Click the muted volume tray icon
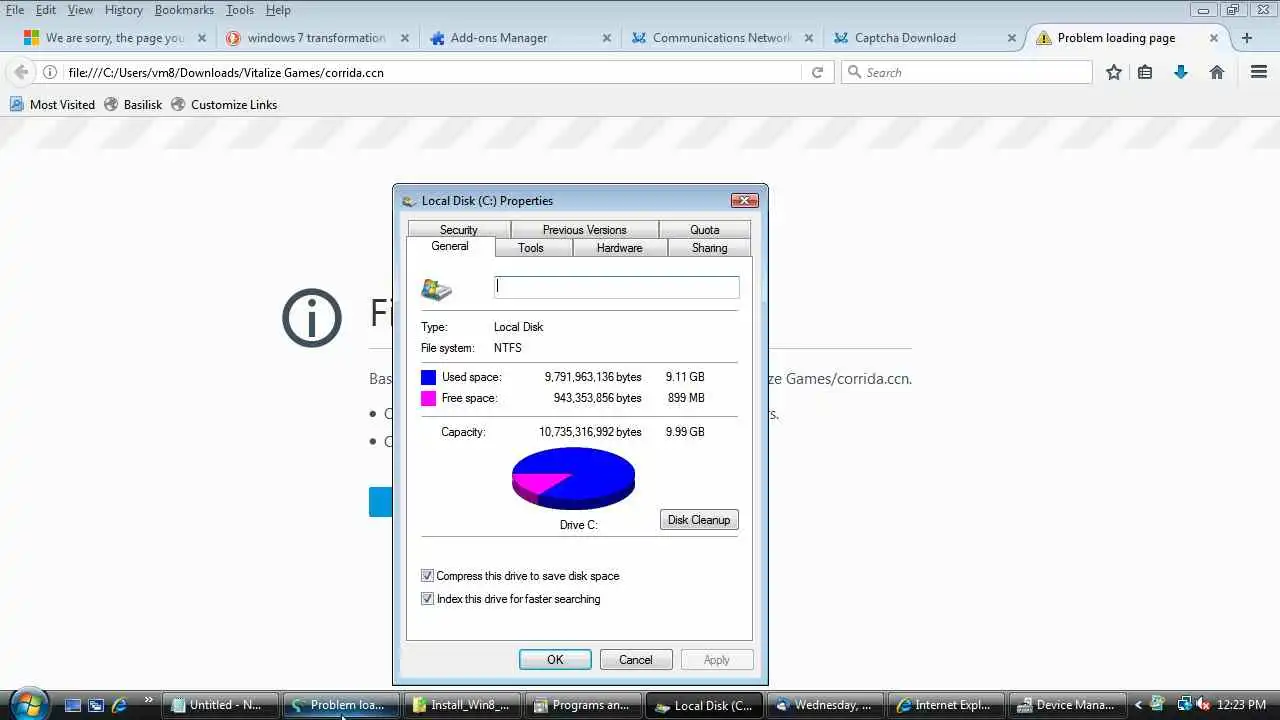 point(1203,705)
